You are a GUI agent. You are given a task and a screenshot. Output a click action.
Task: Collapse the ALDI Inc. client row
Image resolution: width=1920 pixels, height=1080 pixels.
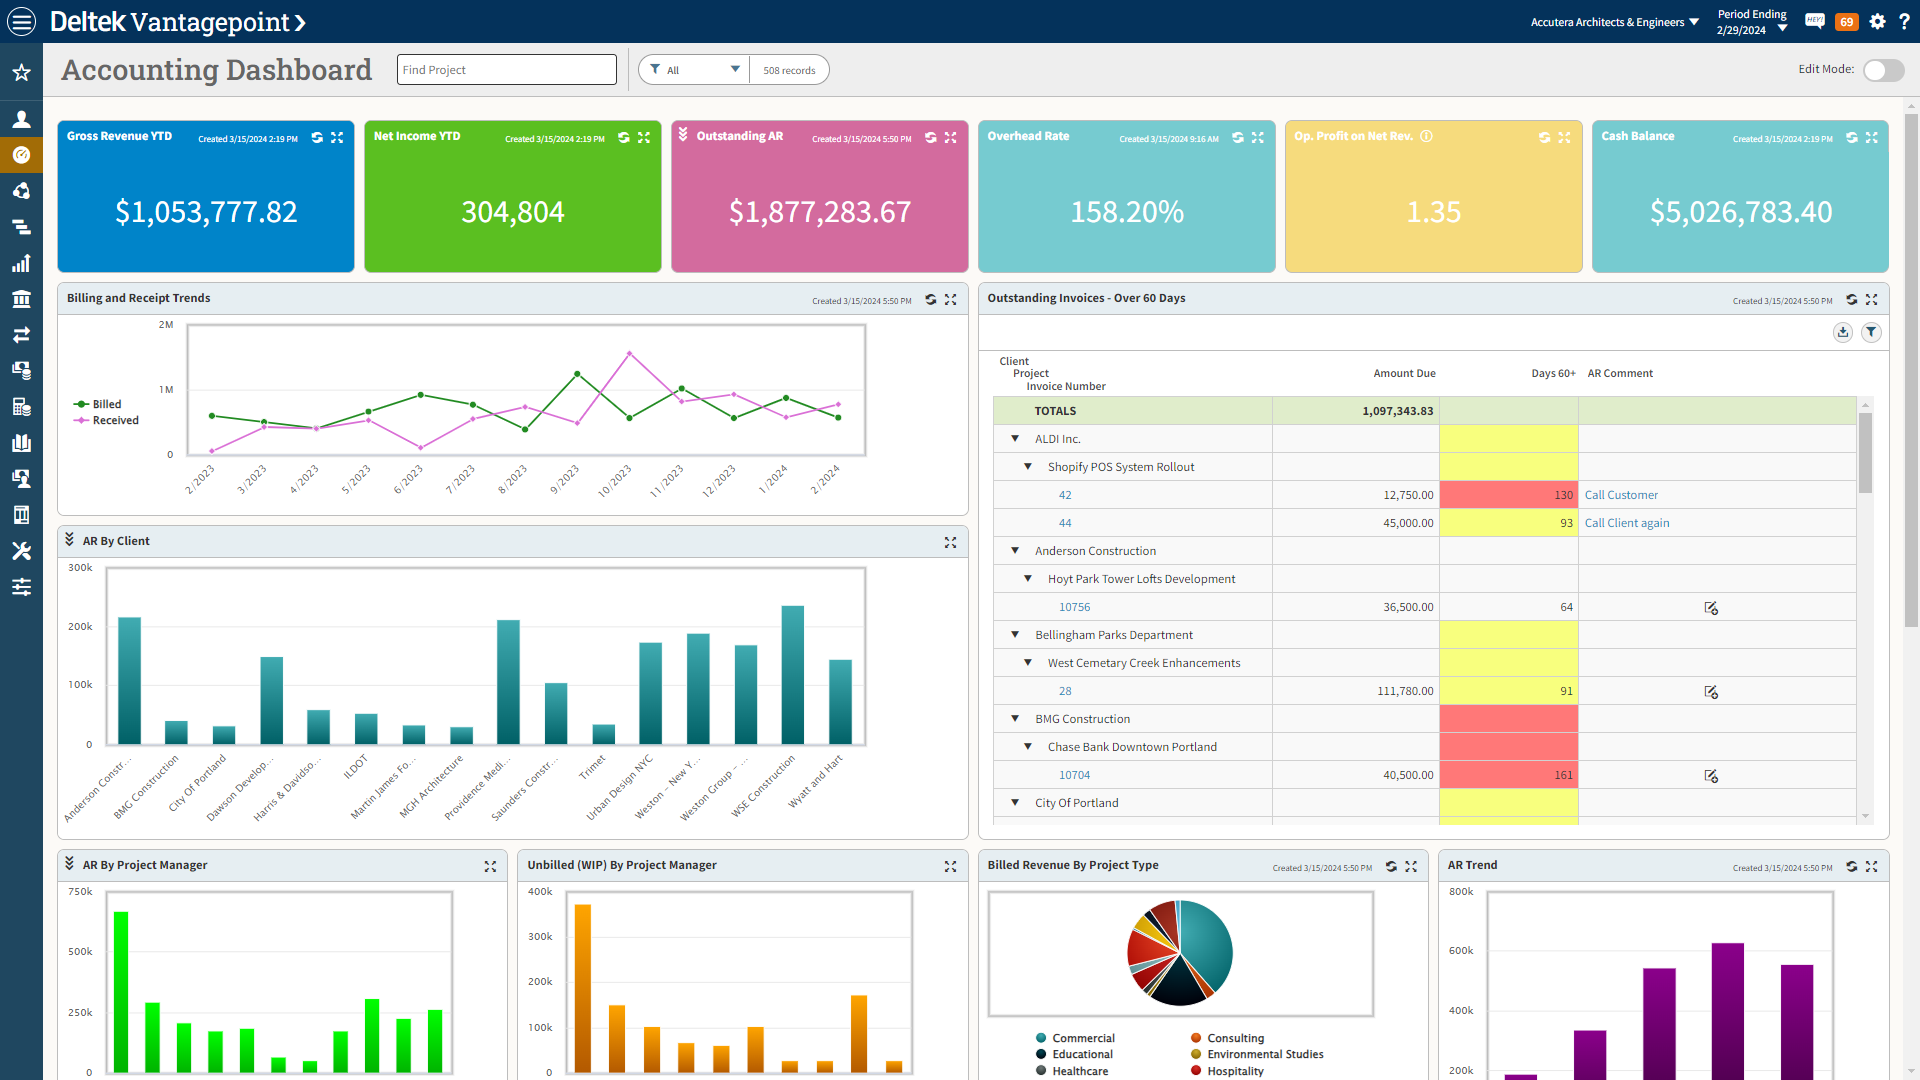pyautogui.click(x=1015, y=439)
